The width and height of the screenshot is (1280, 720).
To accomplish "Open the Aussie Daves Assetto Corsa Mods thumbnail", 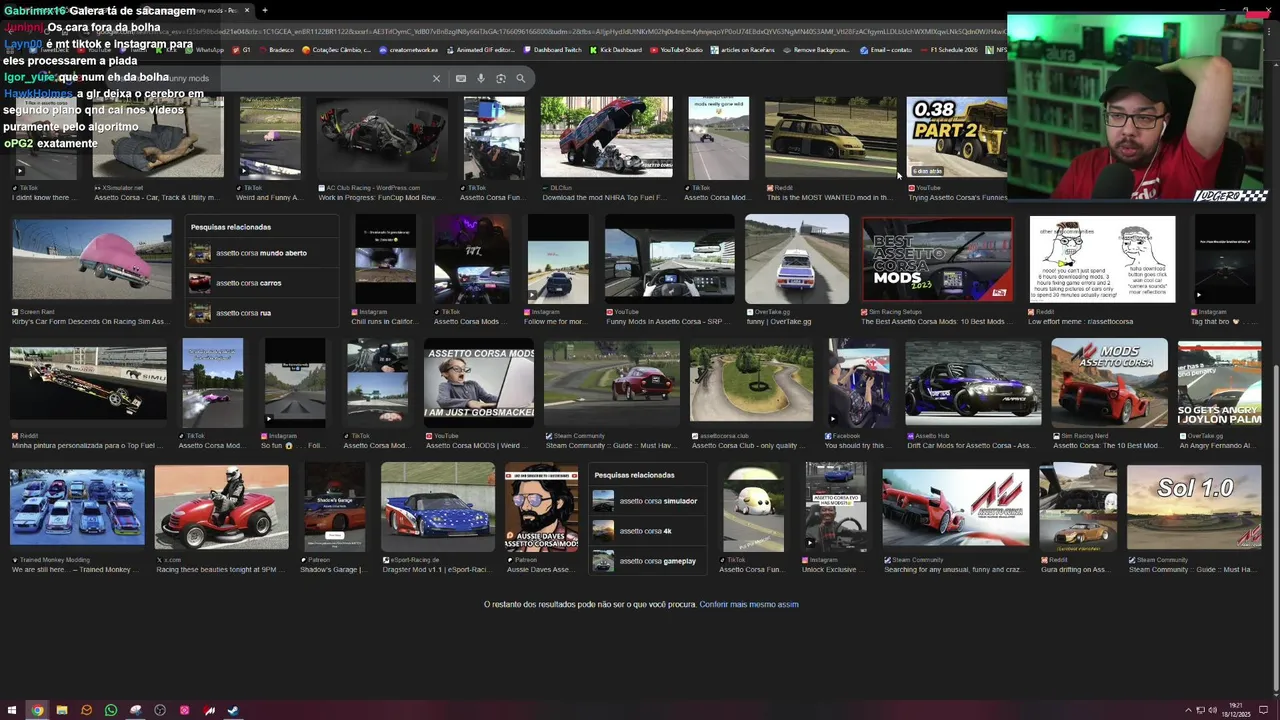I will 541,506.
